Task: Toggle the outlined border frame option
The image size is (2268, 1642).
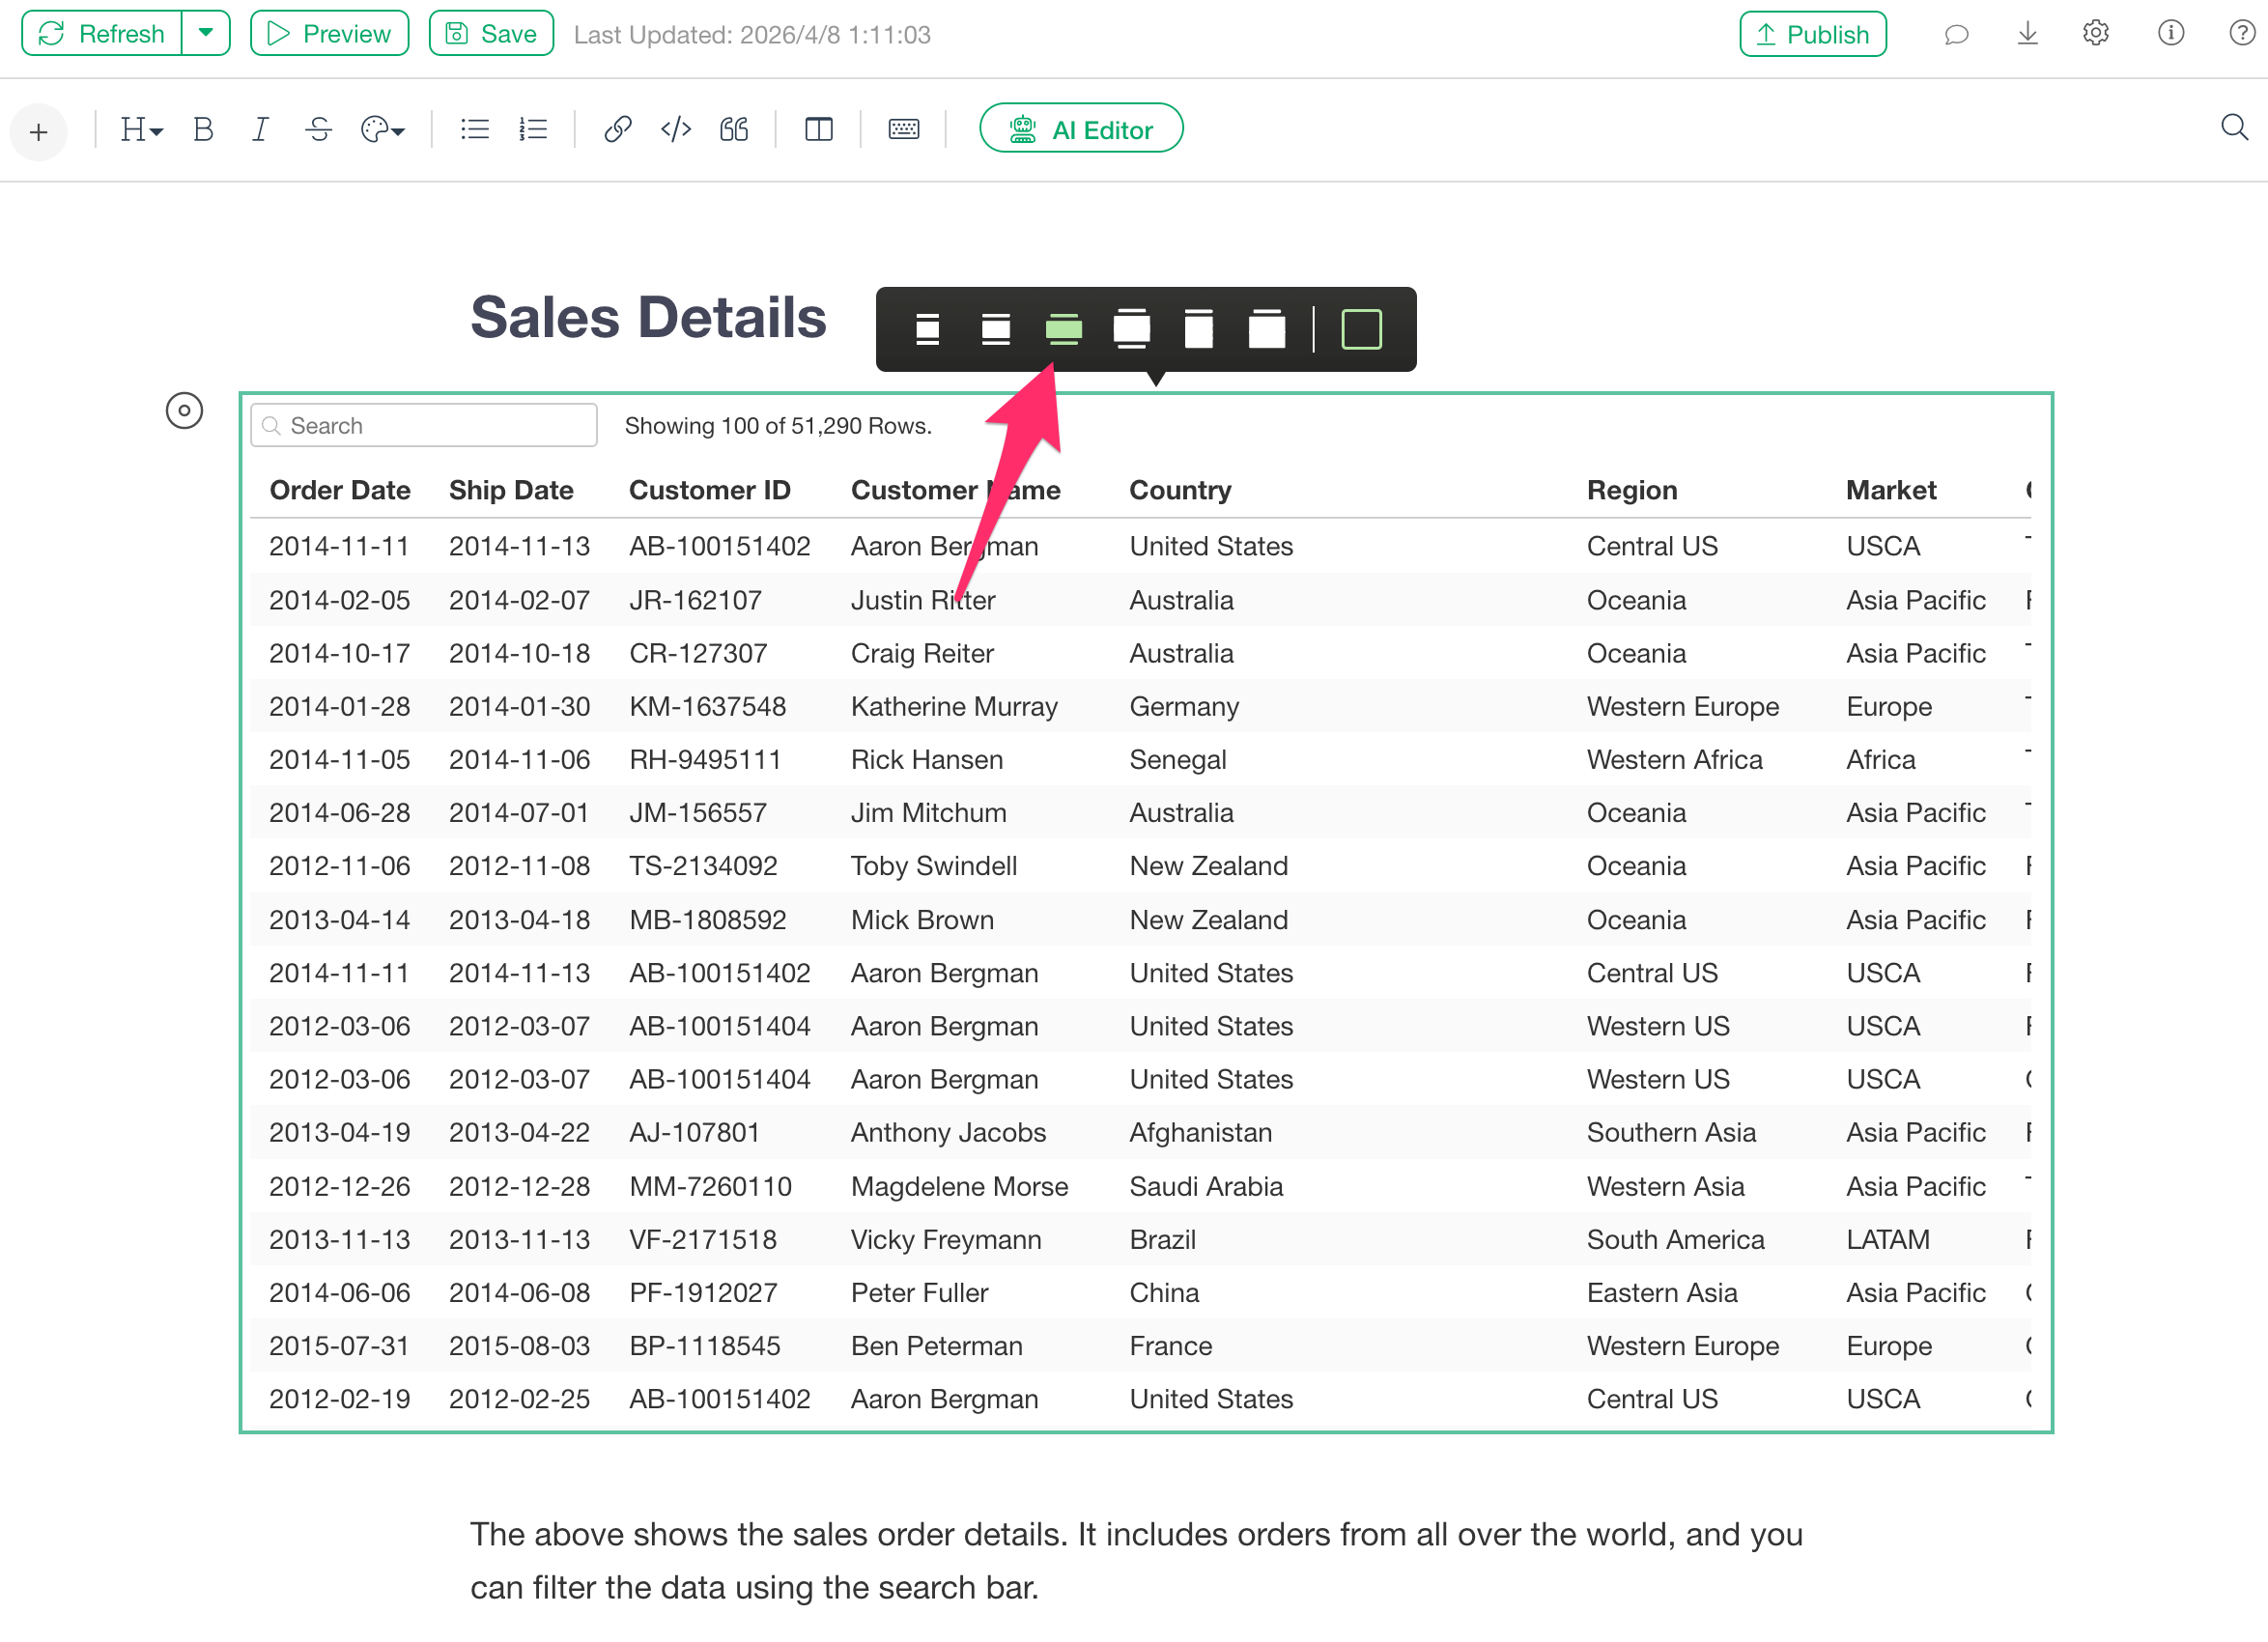Action: [1360, 329]
